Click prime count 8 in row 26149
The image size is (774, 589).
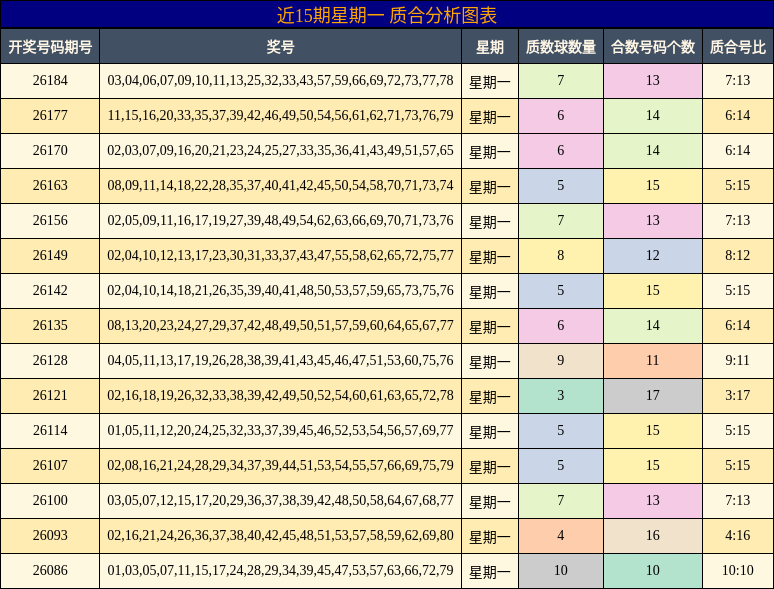pyautogui.click(x=561, y=256)
